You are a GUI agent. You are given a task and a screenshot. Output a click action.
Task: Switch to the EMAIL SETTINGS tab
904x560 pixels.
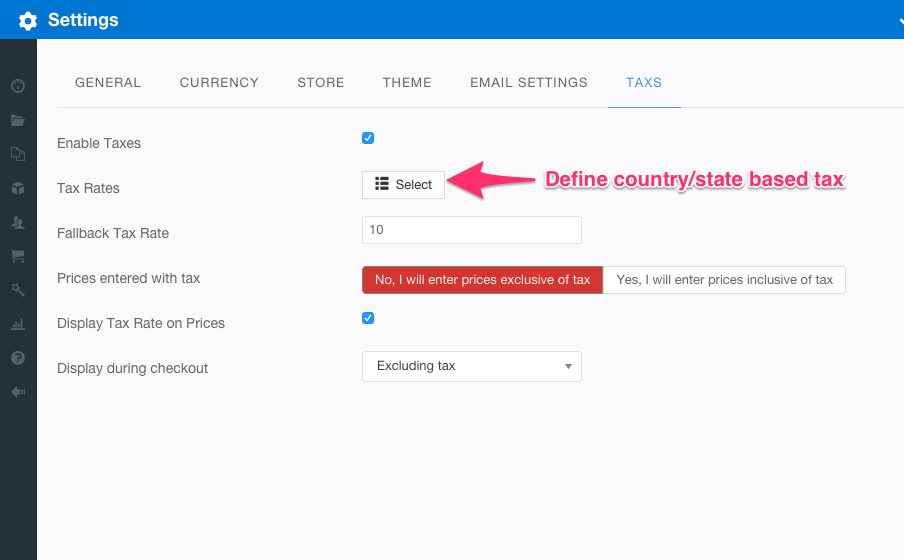[529, 82]
